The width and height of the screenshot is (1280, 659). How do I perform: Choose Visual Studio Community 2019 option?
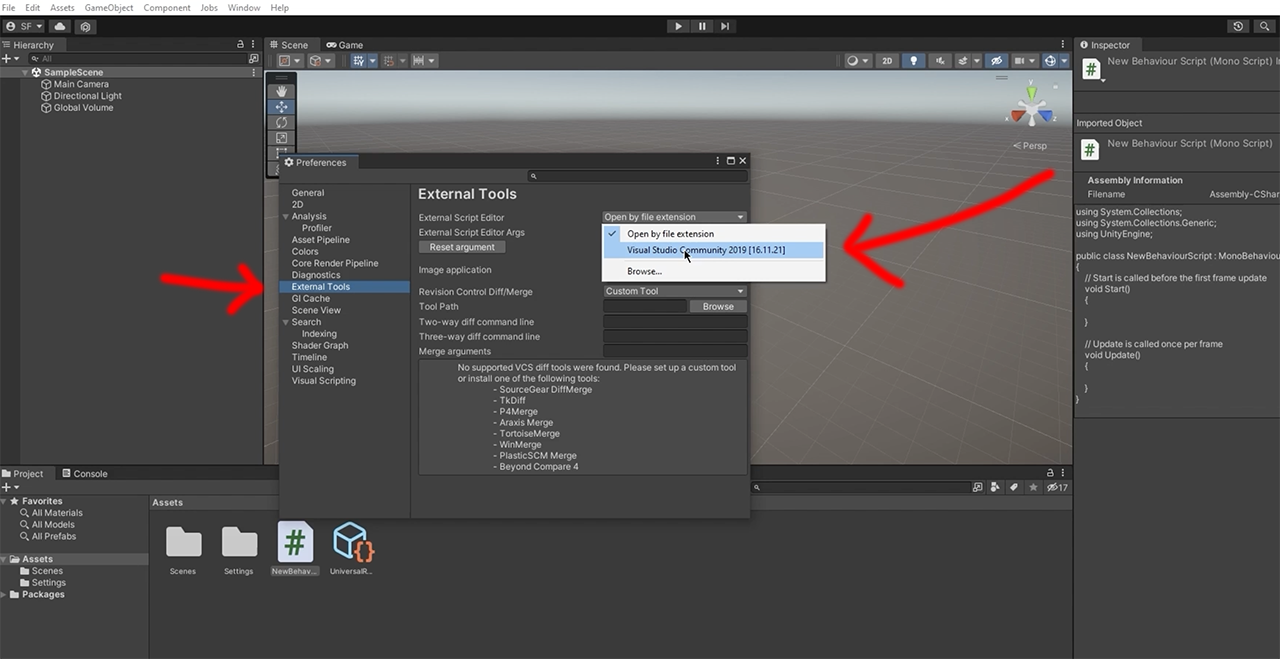(x=706, y=250)
